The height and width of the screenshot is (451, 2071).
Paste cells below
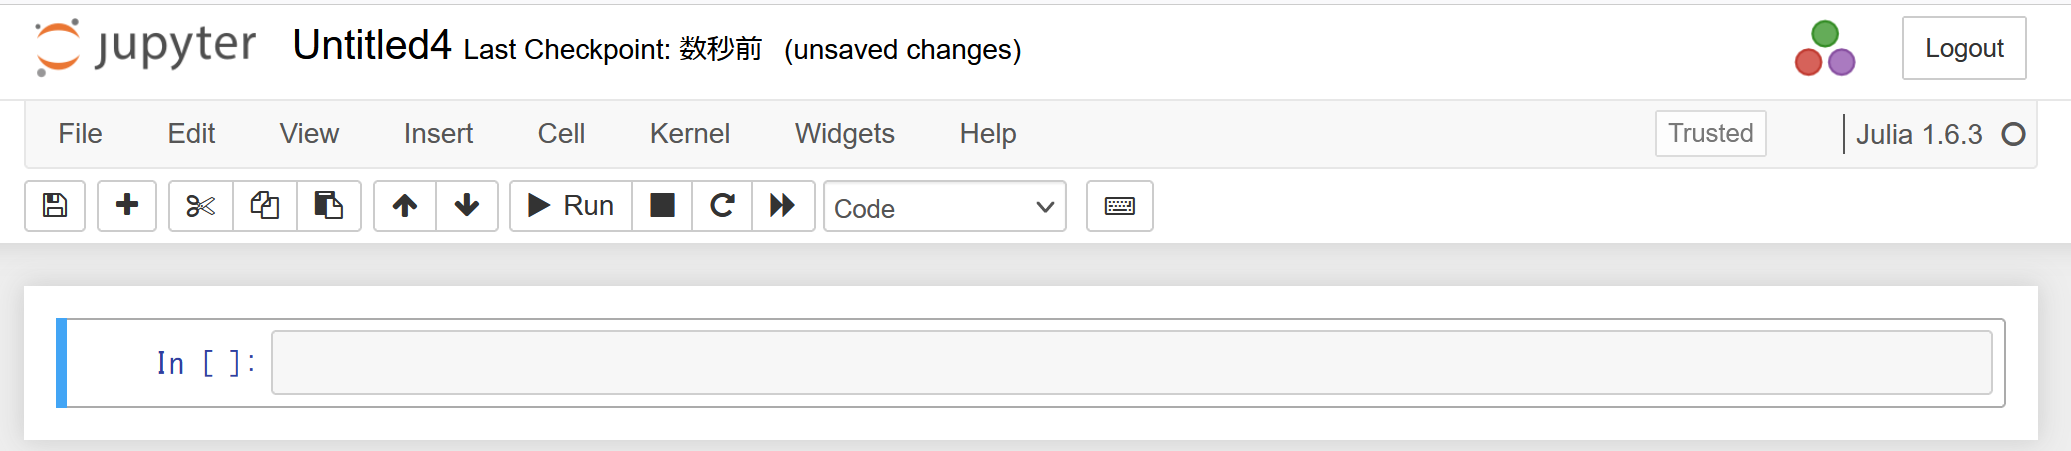(x=329, y=206)
